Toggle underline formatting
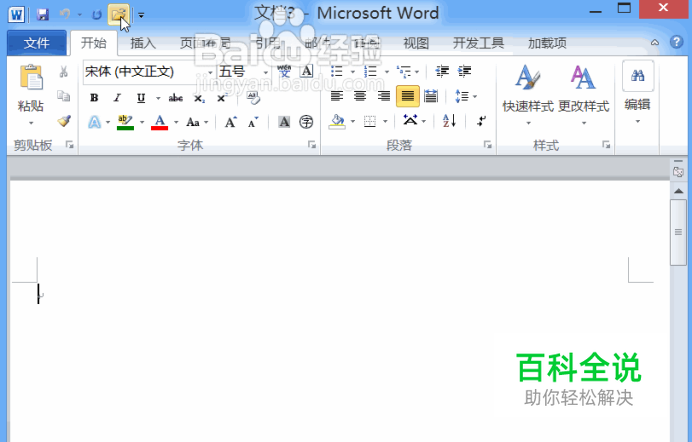Image resolution: width=692 pixels, height=442 pixels. (141, 97)
